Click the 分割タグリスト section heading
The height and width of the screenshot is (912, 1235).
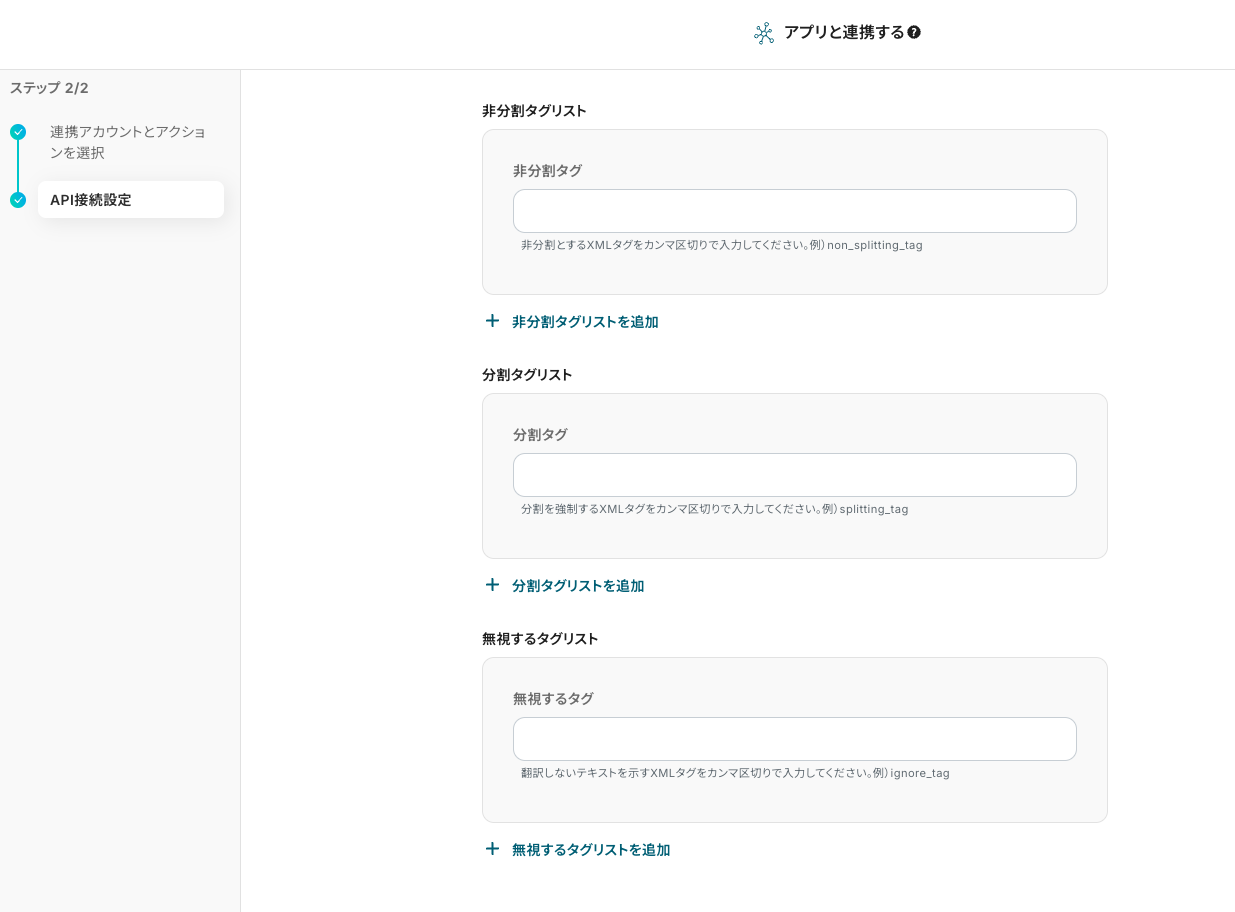[x=527, y=375]
